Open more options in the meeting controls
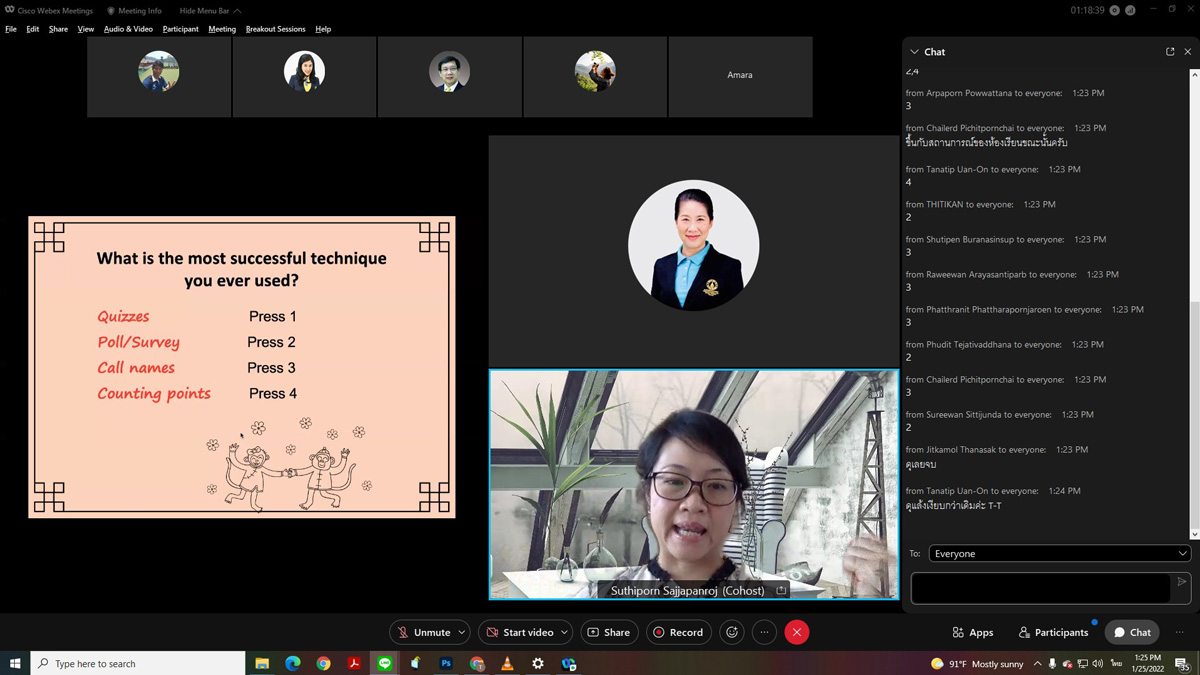Image resolution: width=1200 pixels, height=675 pixels. (x=764, y=632)
